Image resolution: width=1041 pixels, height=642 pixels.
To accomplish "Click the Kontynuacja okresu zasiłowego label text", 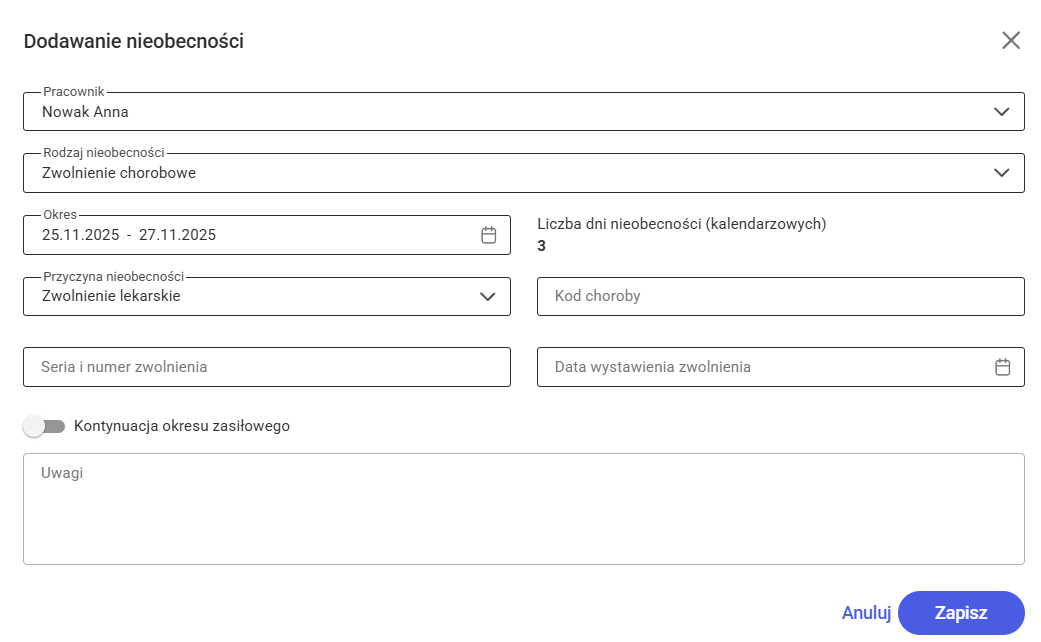I will (182, 426).
